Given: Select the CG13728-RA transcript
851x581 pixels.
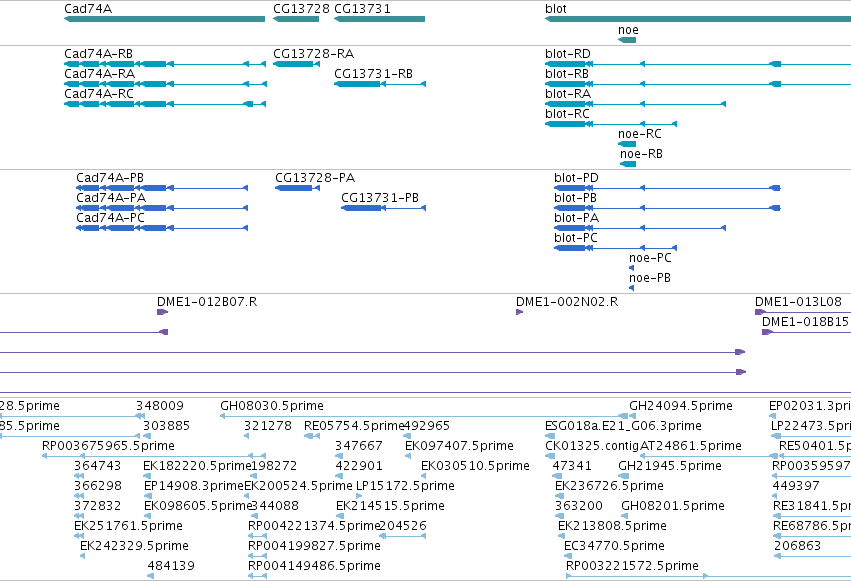Looking at the screenshot, I should [x=296, y=64].
